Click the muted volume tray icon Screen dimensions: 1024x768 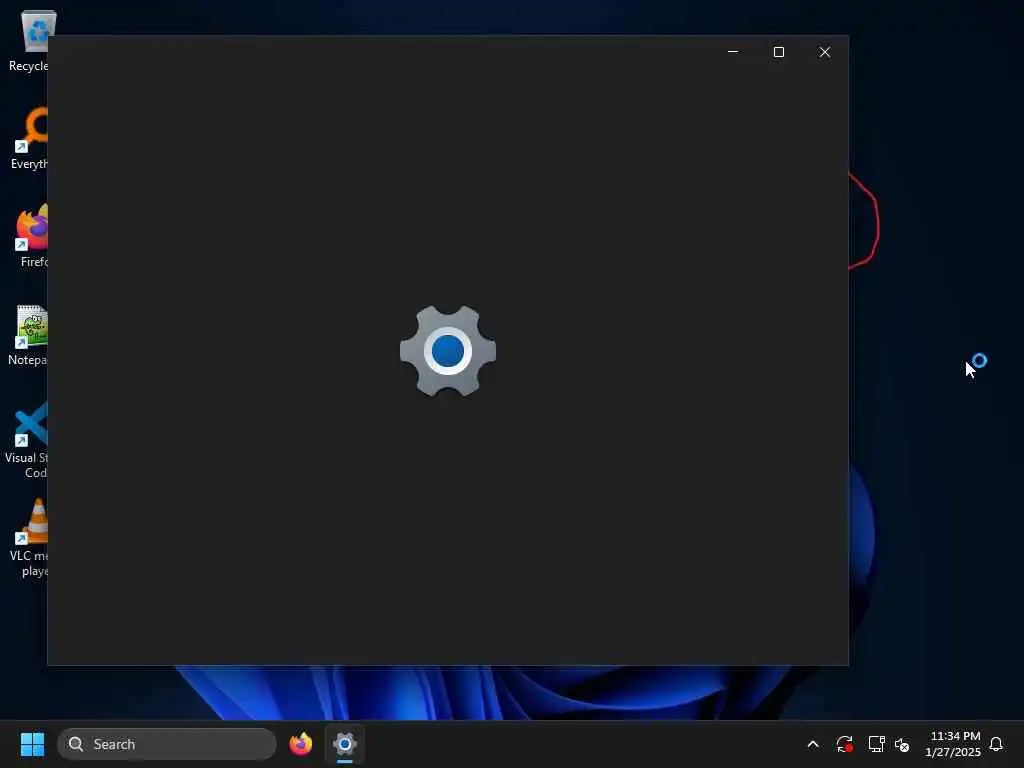902,744
